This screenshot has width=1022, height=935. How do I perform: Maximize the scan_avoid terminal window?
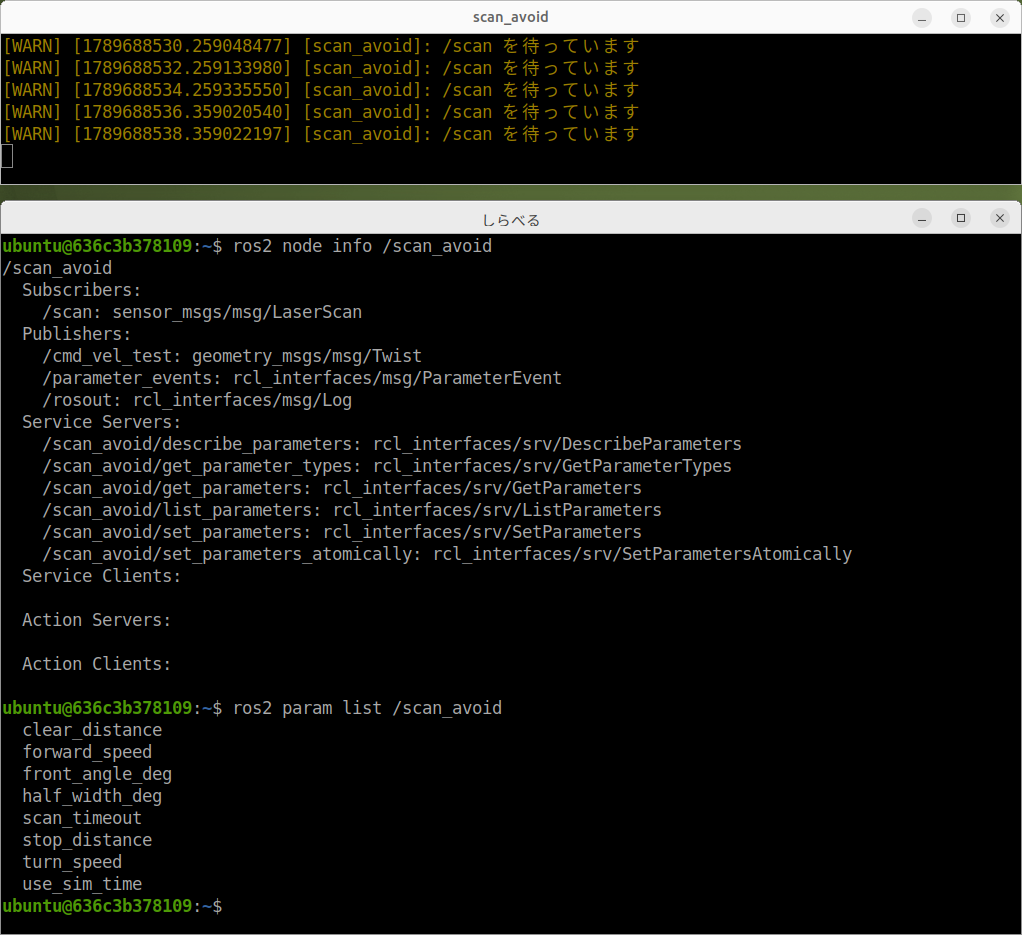(x=961, y=18)
